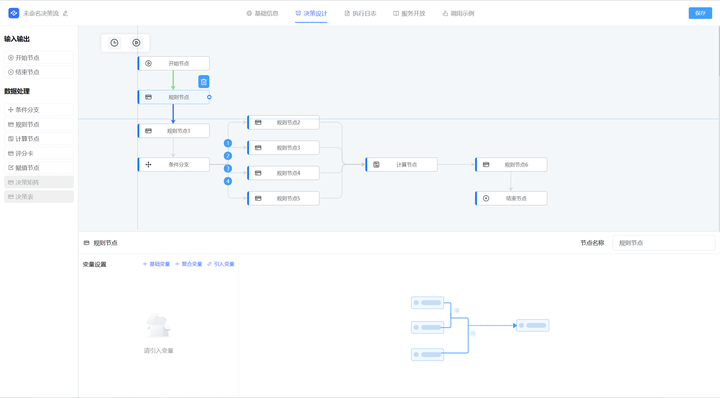Click the blue branch marker numbered 4
The width and height of the screenshot is (720, 398).
pos(228,181)
